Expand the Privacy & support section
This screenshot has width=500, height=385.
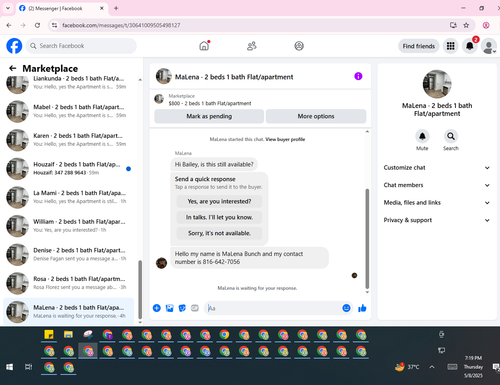tap(437, 220)
